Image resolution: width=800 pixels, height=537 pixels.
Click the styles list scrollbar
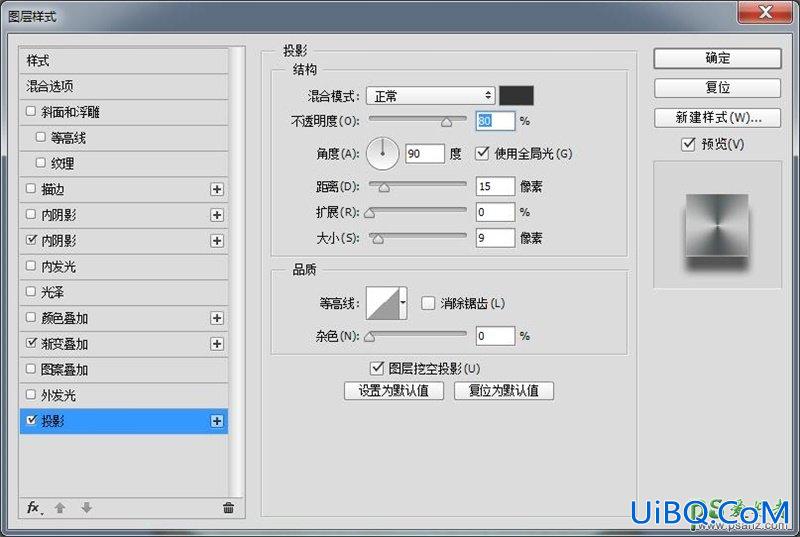pyautogui.click(x=236, y=272)
